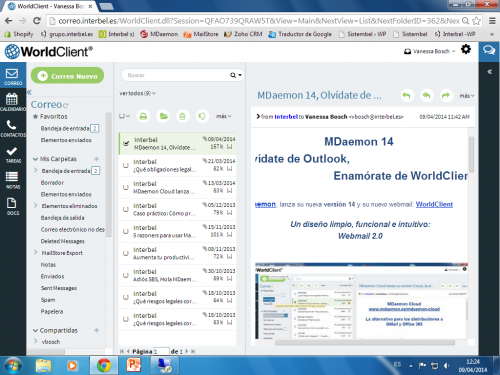The height and width of the screenshot is (375, 500).
Task: Click the reply arrow icon
Action: click(x=407, y=96)
